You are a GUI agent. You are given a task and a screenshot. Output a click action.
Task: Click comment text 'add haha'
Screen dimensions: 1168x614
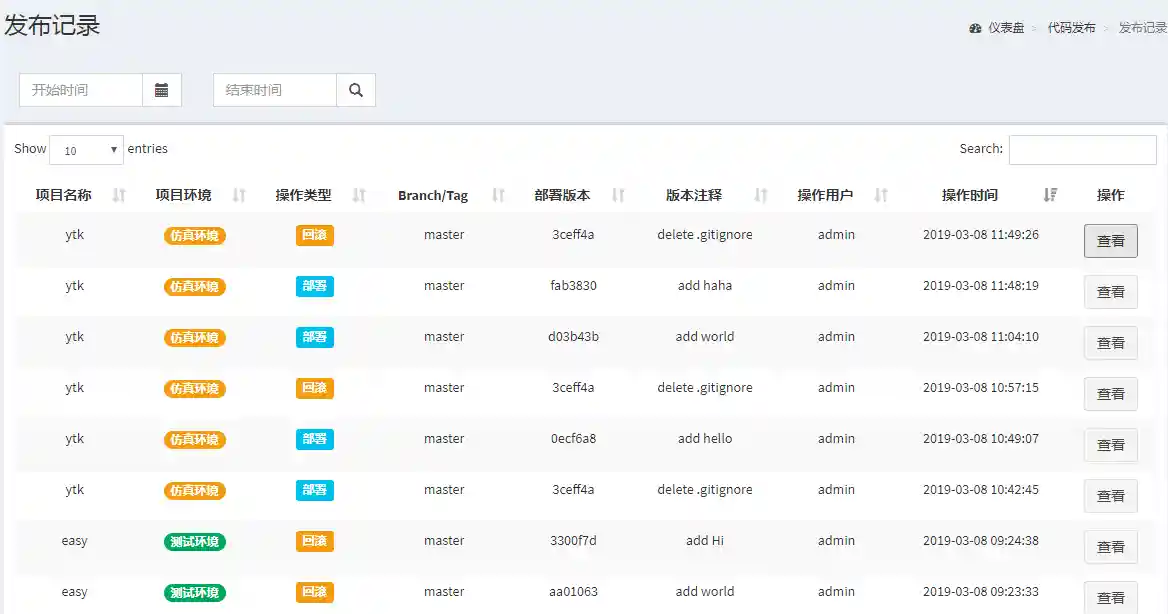click(705, 285)
